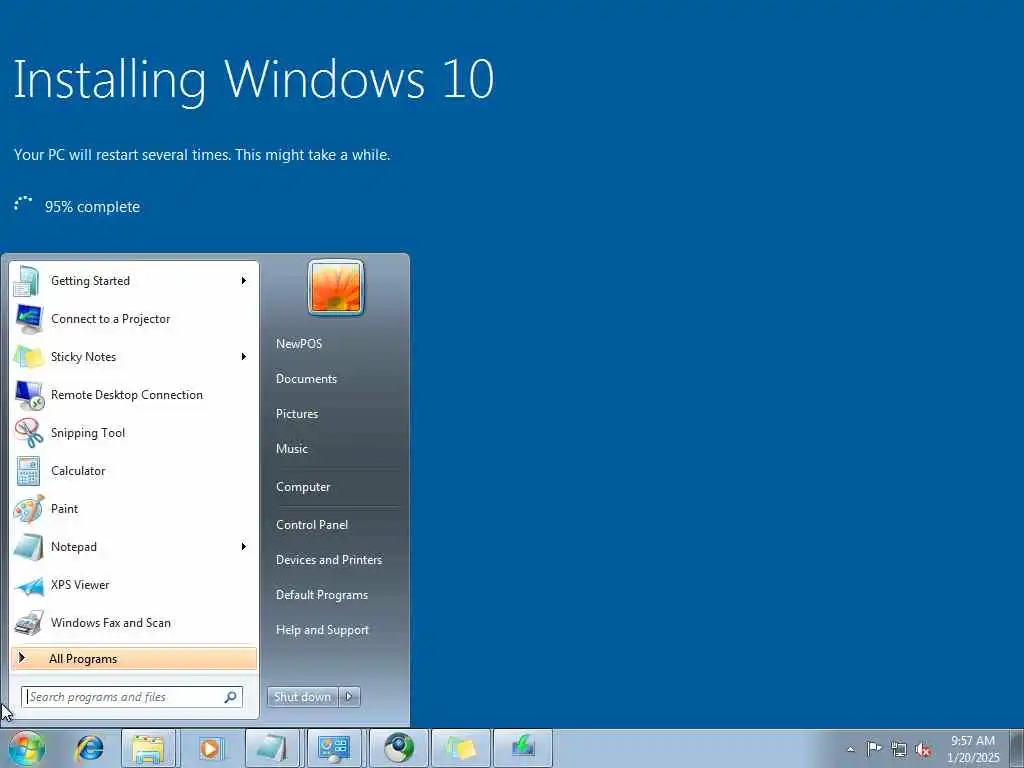
Task: Expand Sticky Notes jump list arrow
Action: coord(244,357)
